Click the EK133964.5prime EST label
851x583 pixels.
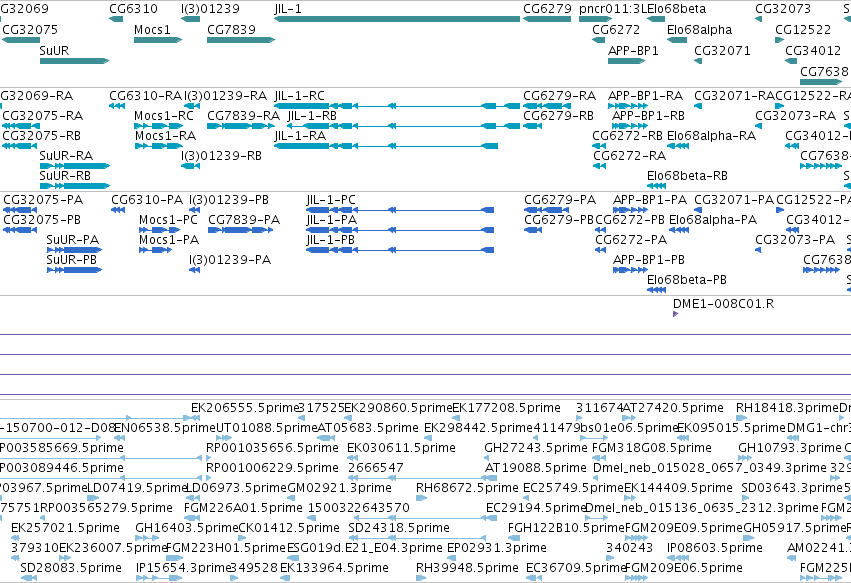(334, 568)
